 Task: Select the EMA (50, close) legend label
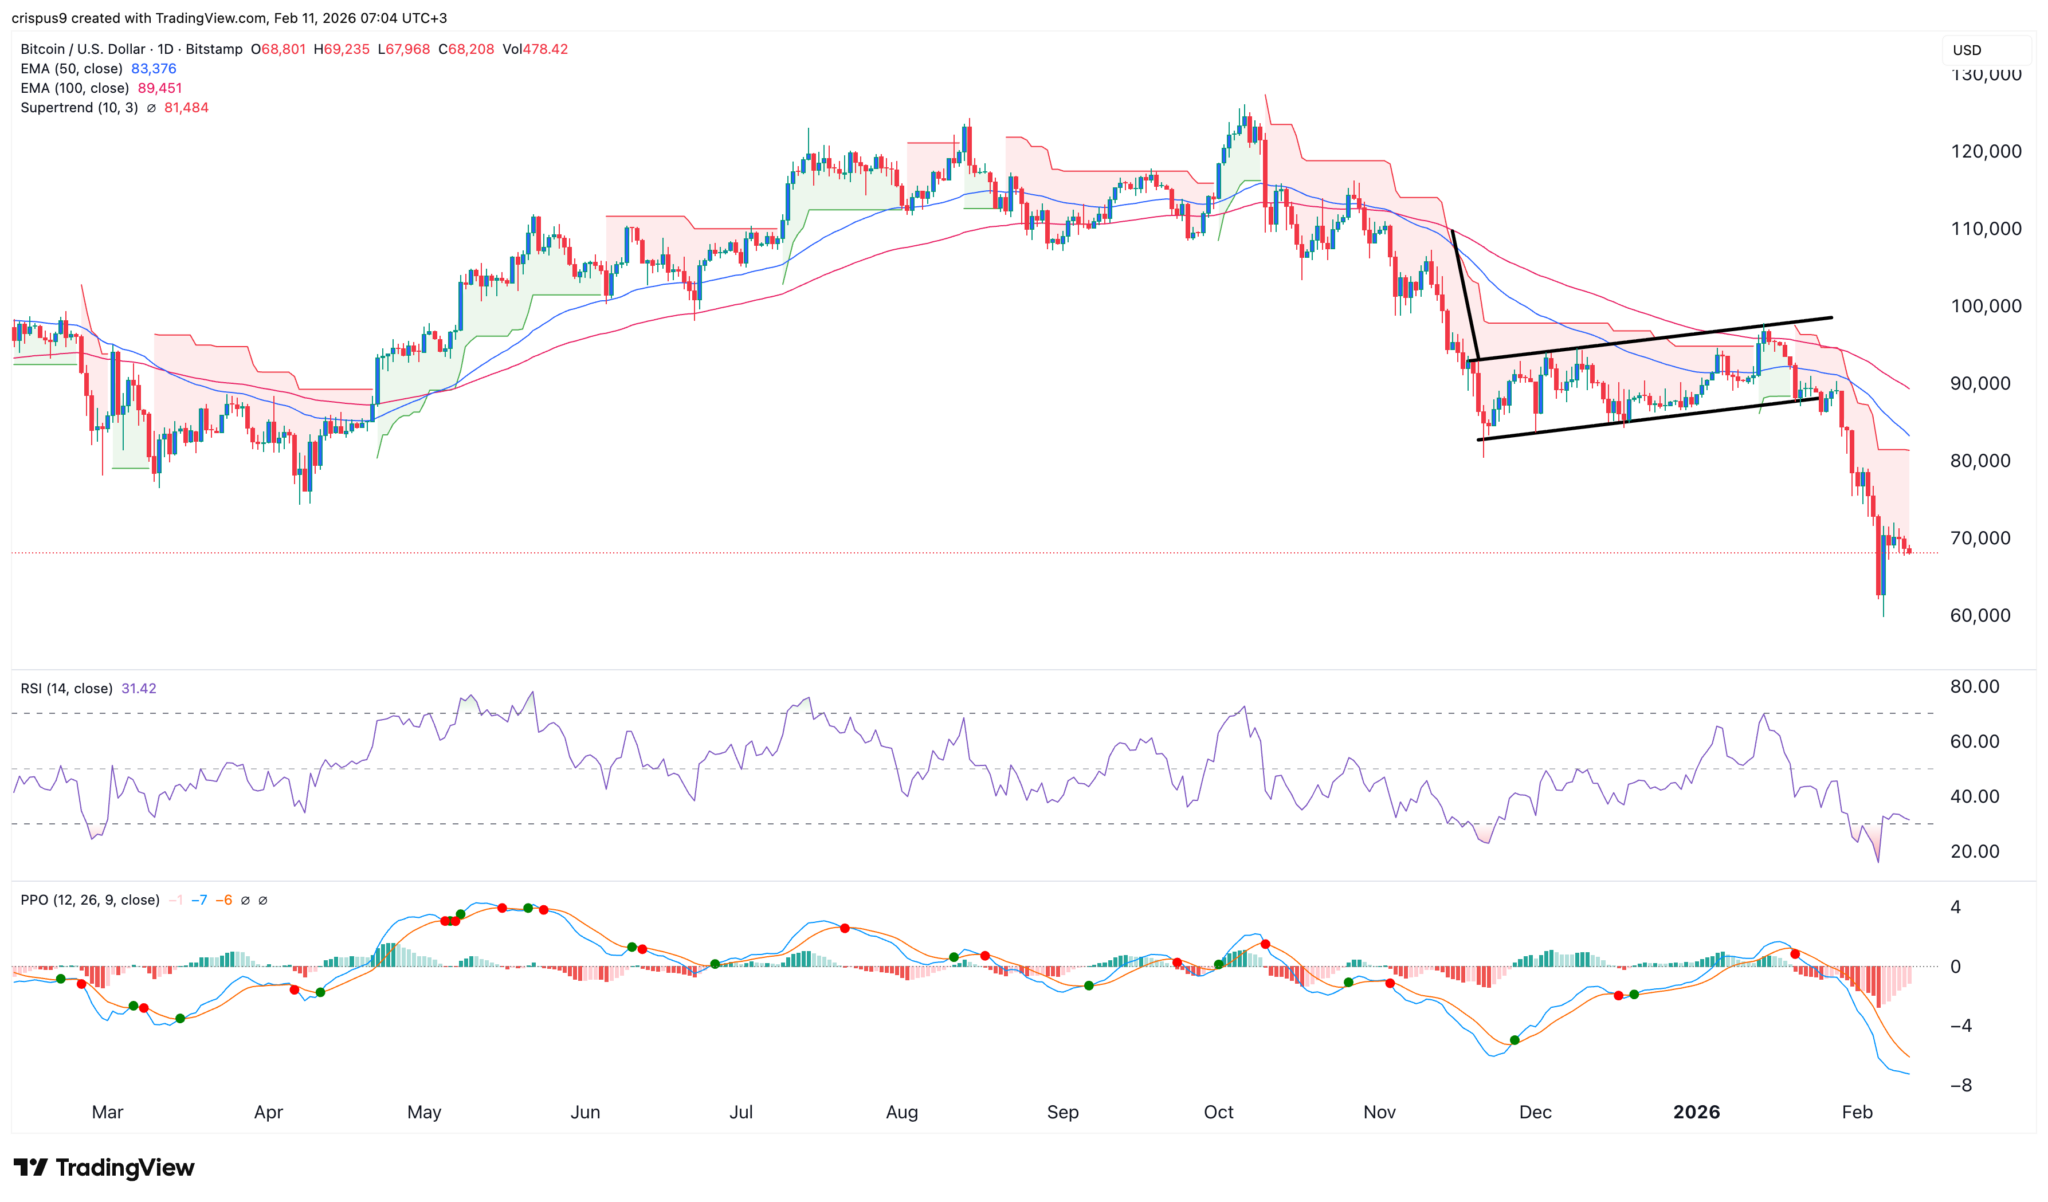click(x=71, y=69)
